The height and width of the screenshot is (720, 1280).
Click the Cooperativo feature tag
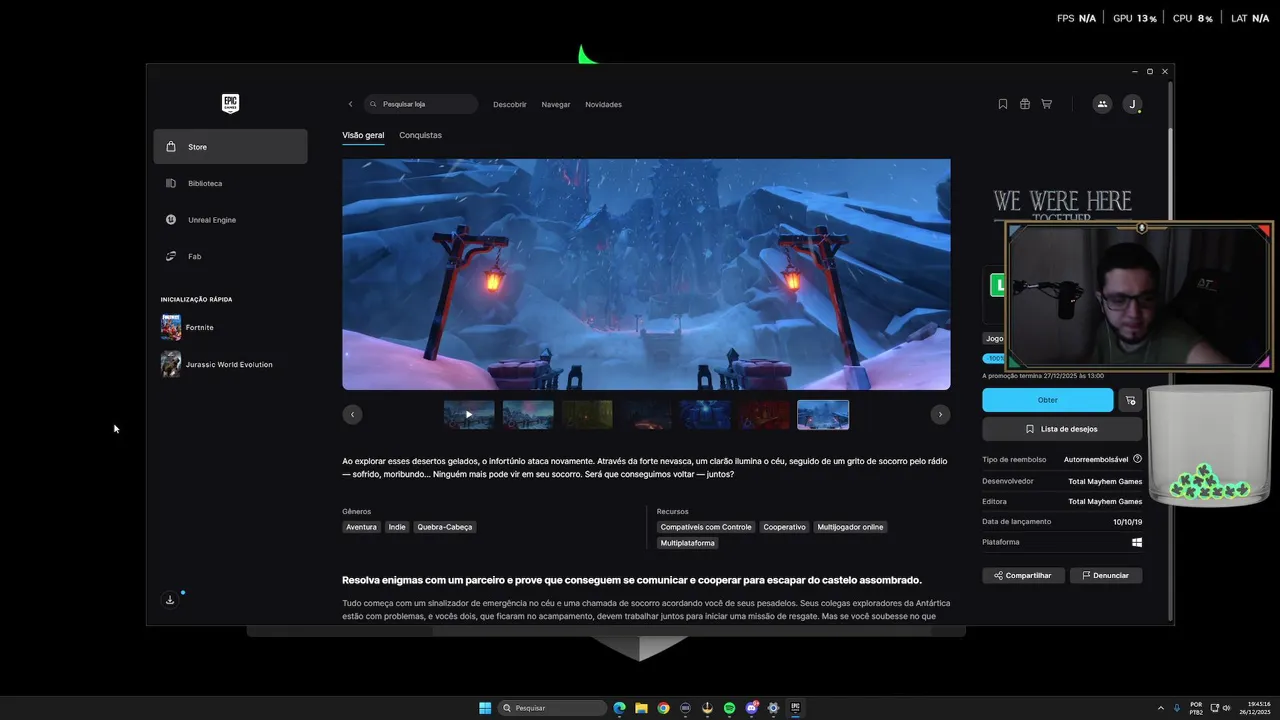pos(784,527)
